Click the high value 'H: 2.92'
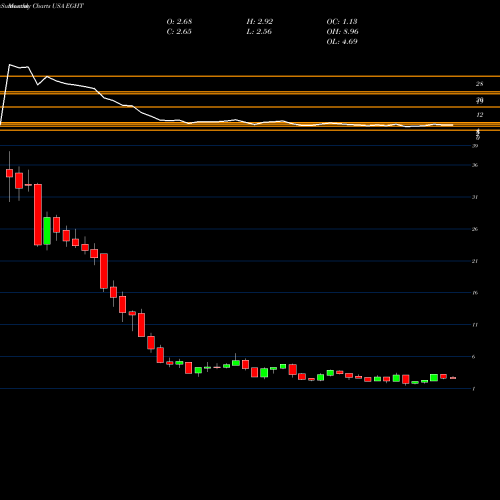This screenshot has width=500, height=500. [260, 22]
